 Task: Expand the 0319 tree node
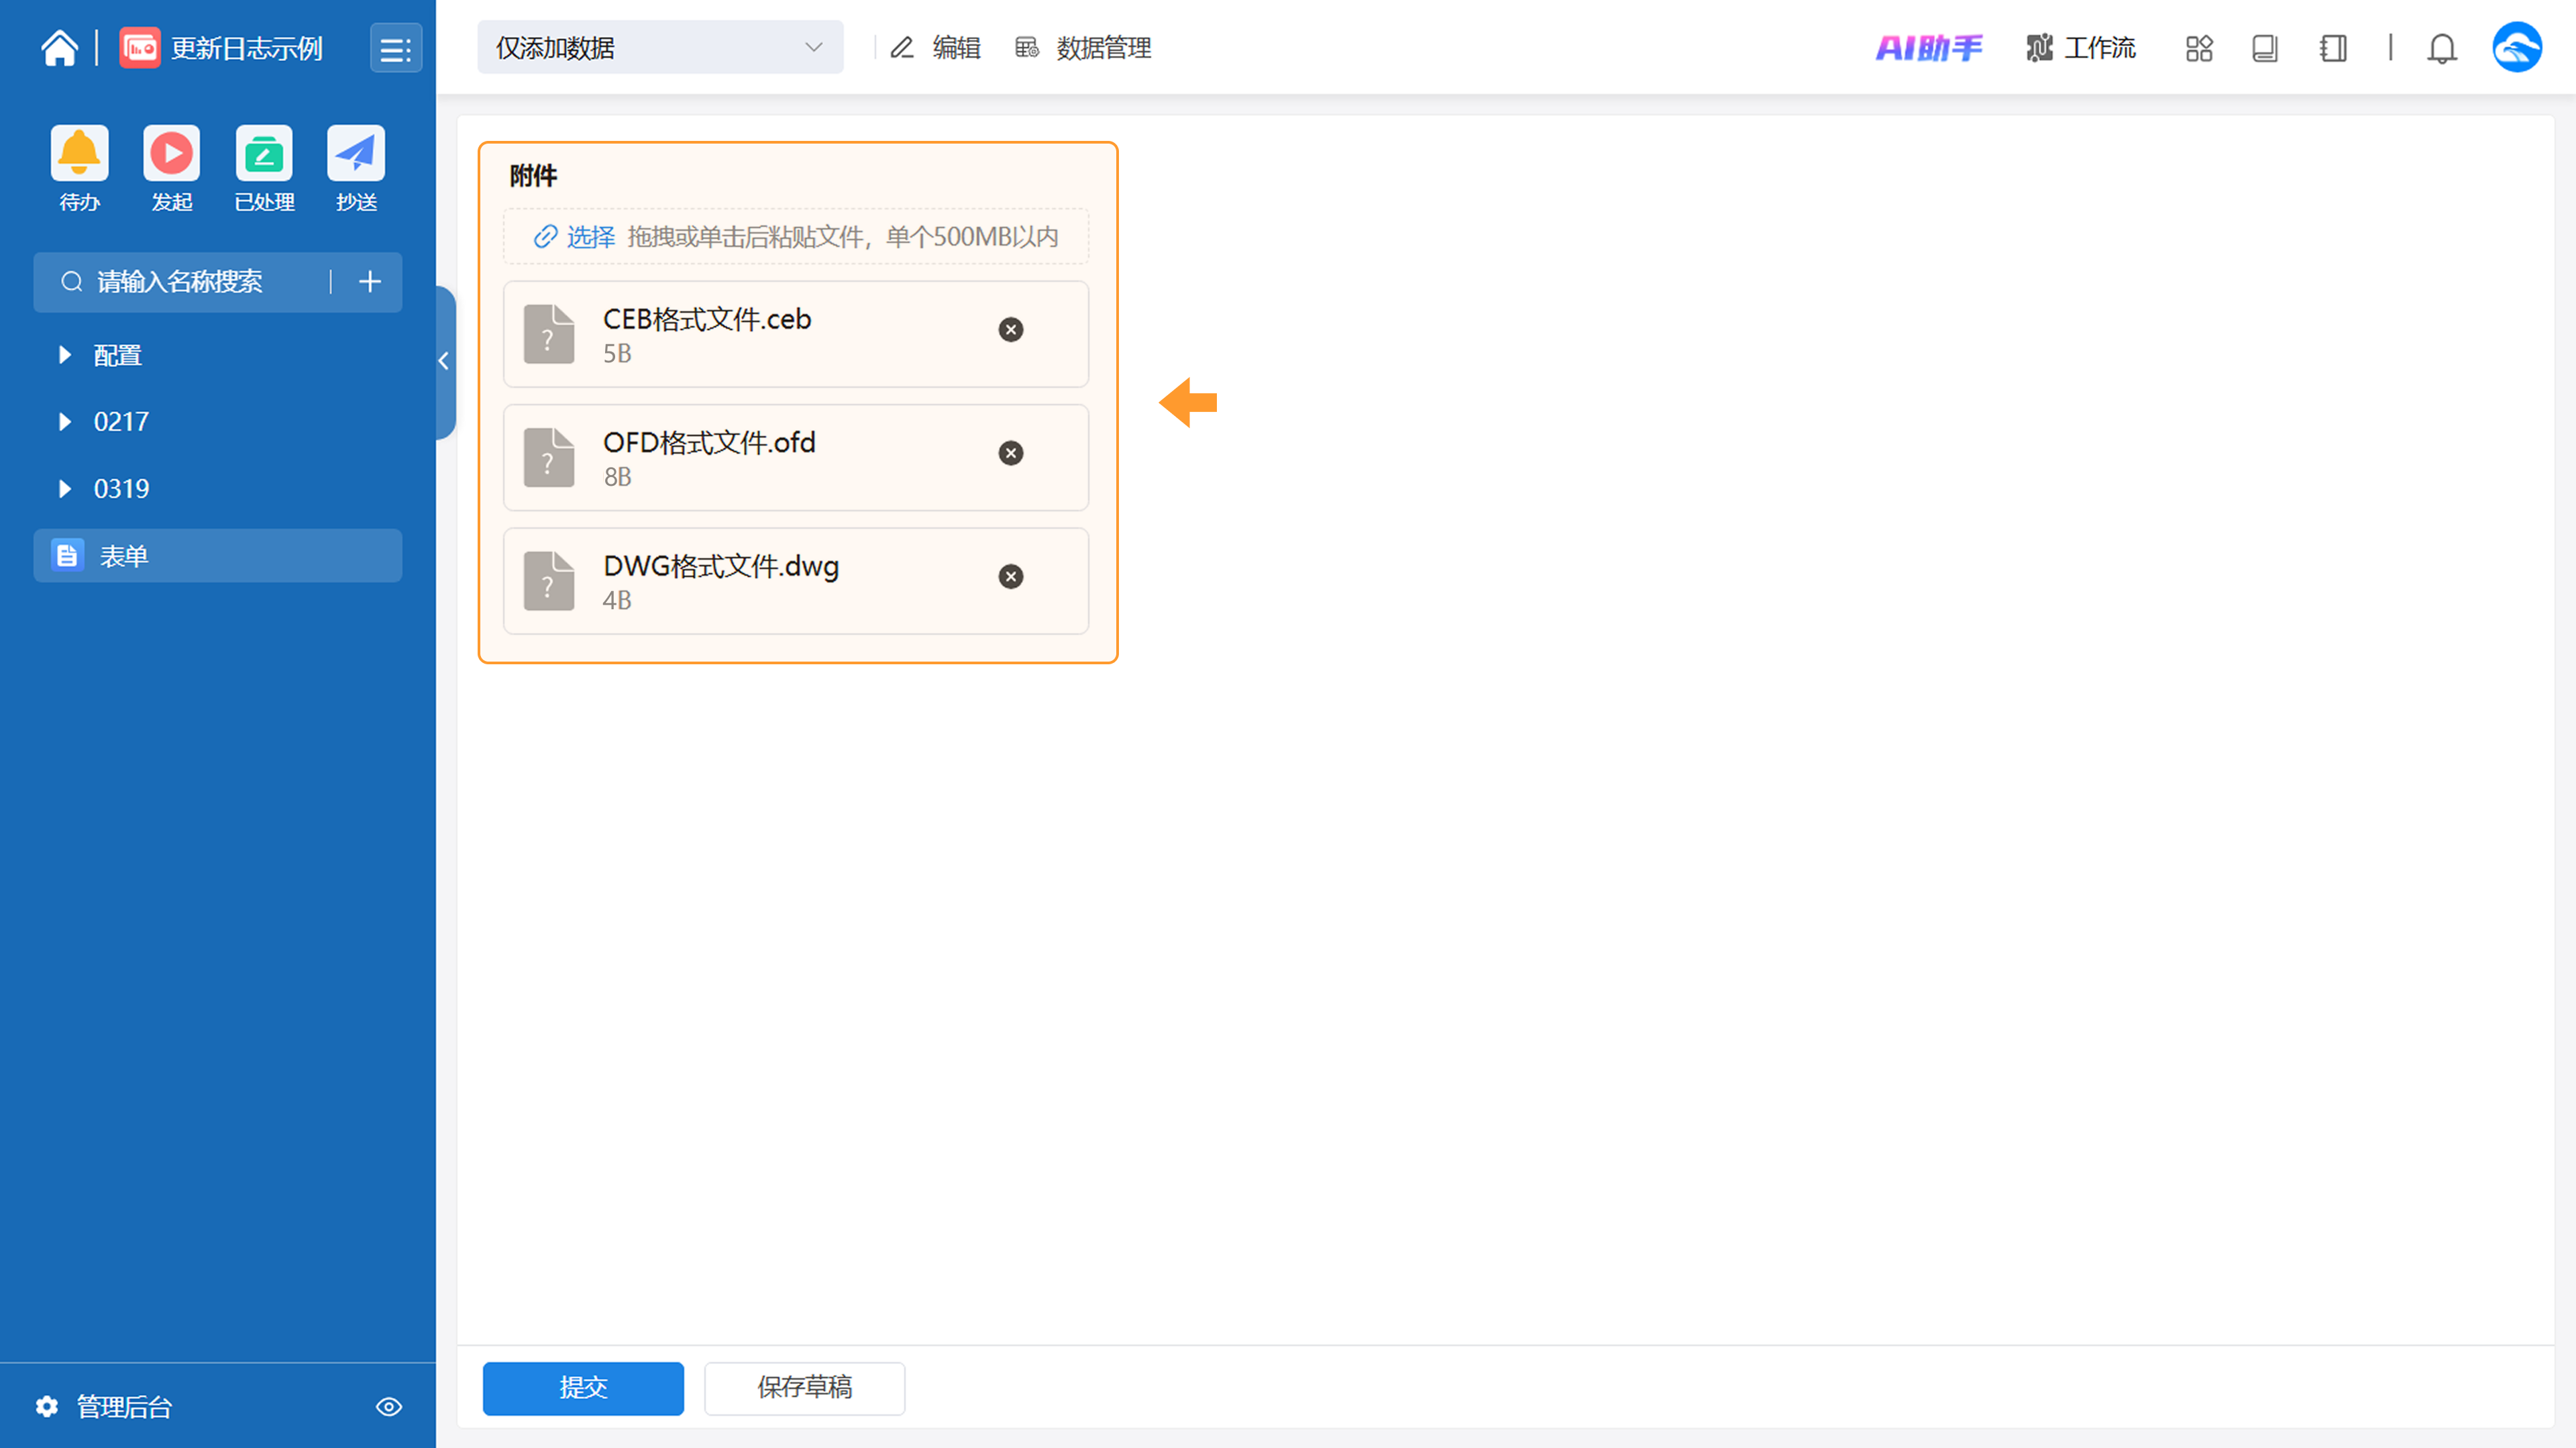65,489
